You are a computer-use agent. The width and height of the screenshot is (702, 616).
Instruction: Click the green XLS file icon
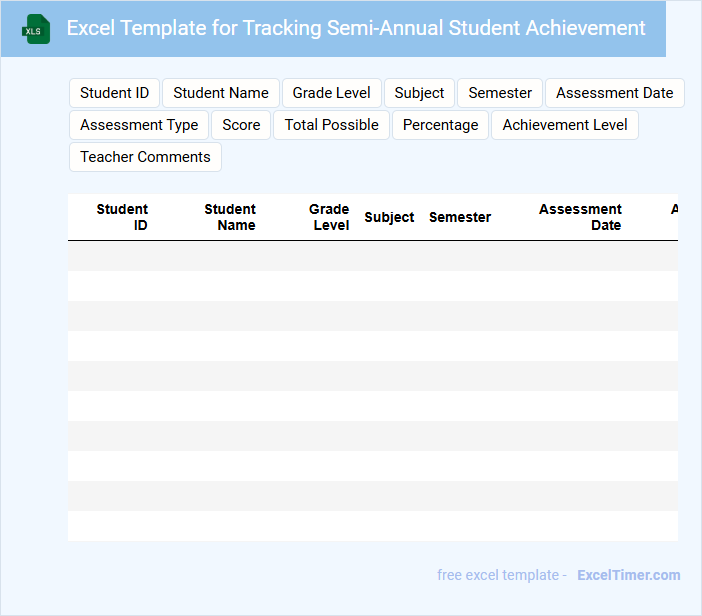coord(36,29)
